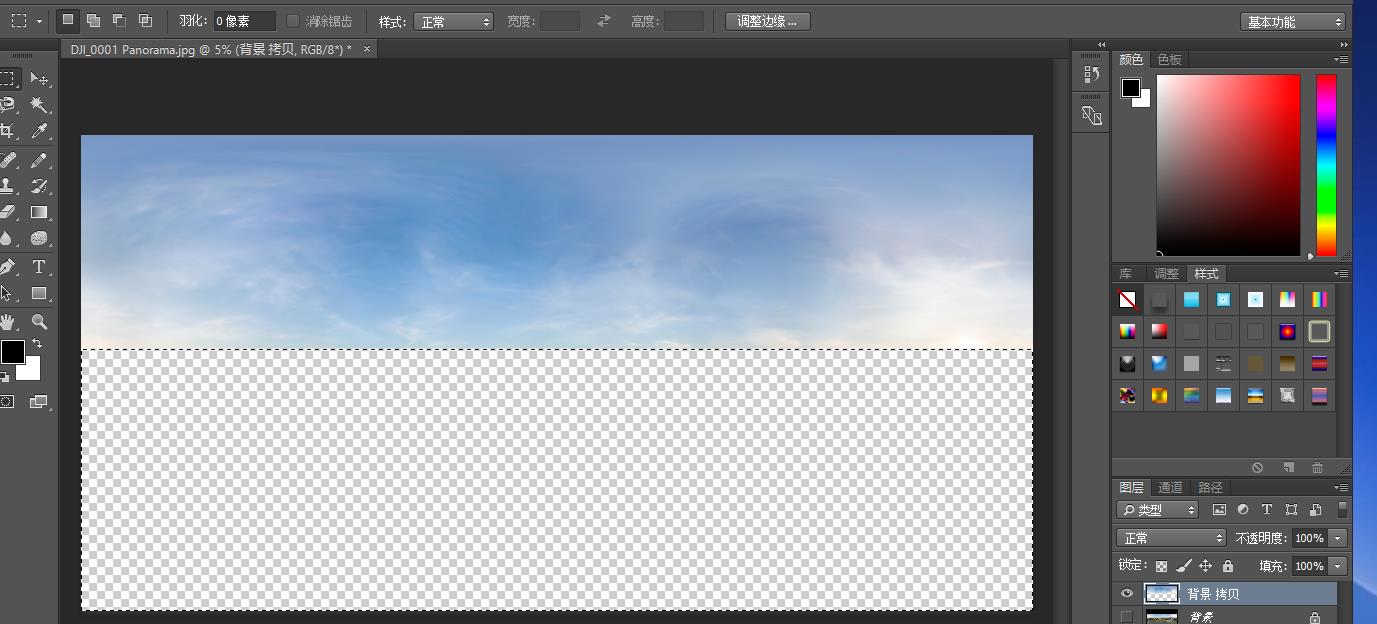Select the Hand tool

(8, 322)
